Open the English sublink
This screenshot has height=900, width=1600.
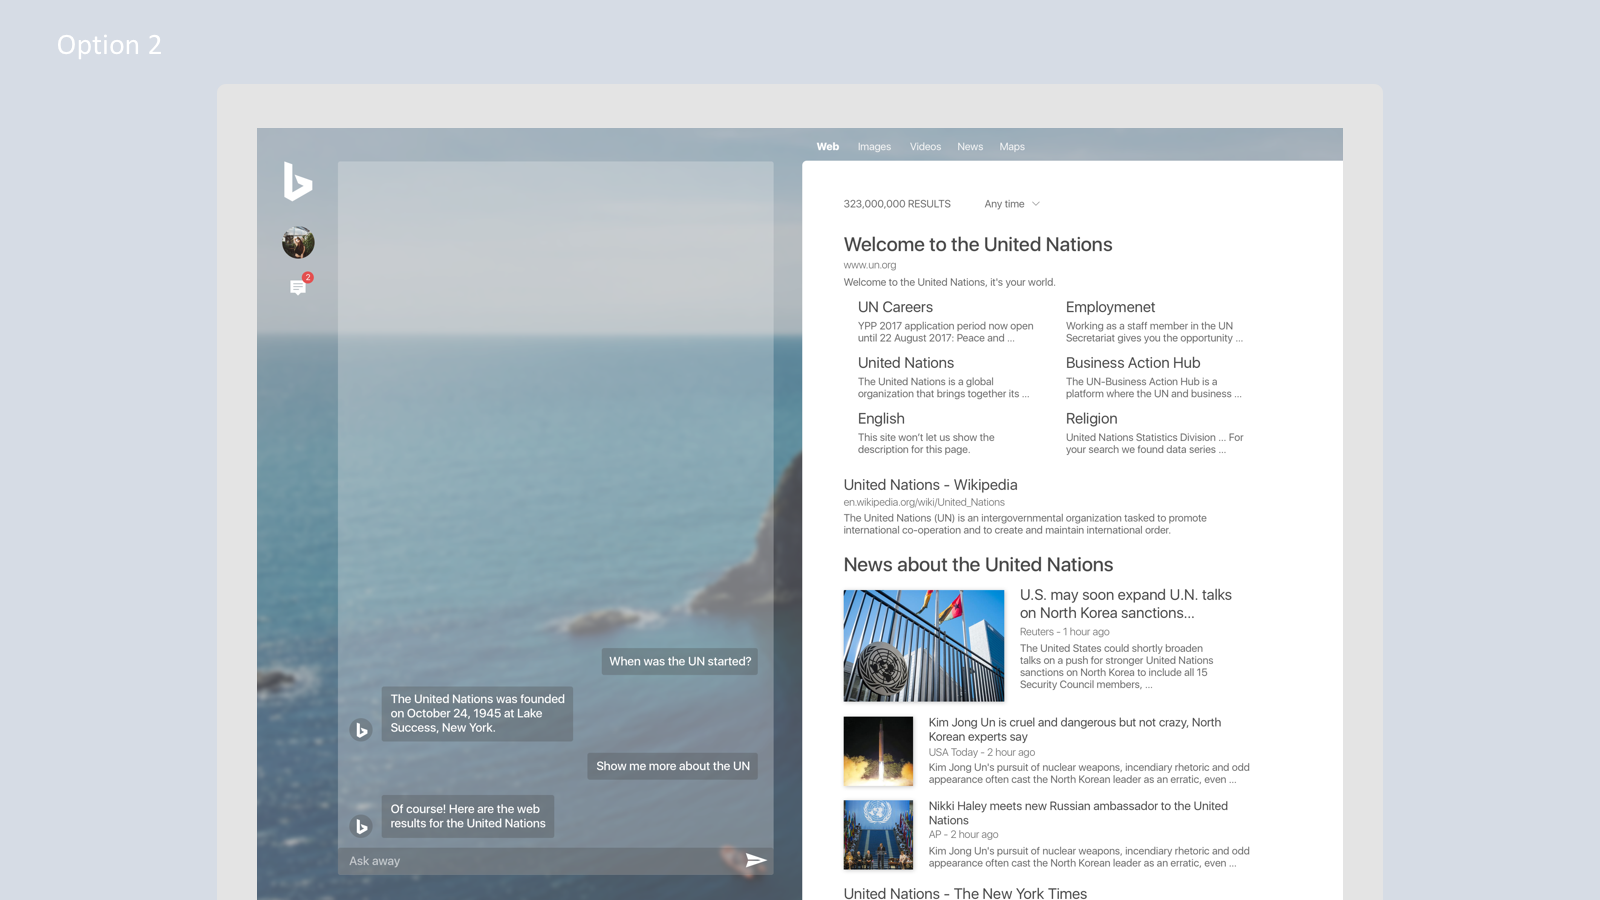[881, 419]
